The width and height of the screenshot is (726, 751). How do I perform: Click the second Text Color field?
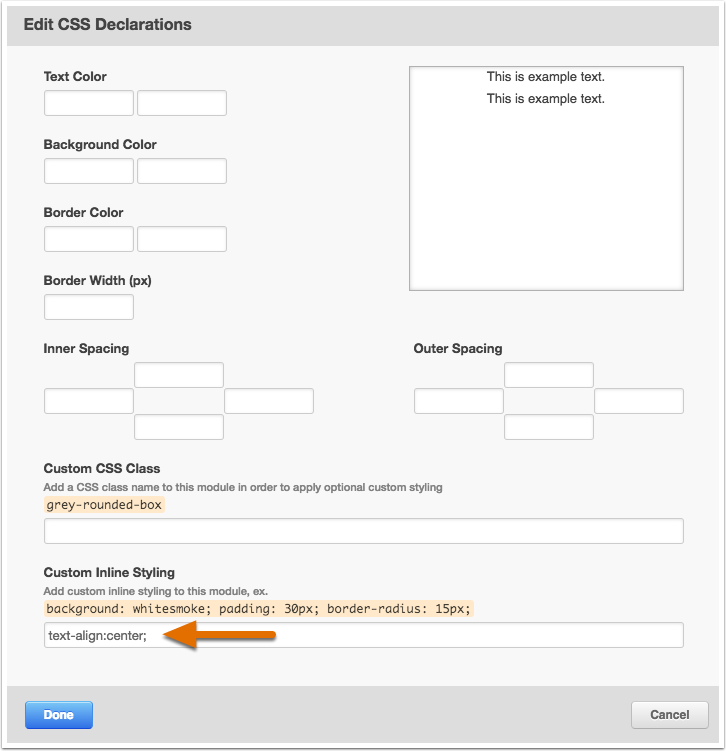(182, 103)
